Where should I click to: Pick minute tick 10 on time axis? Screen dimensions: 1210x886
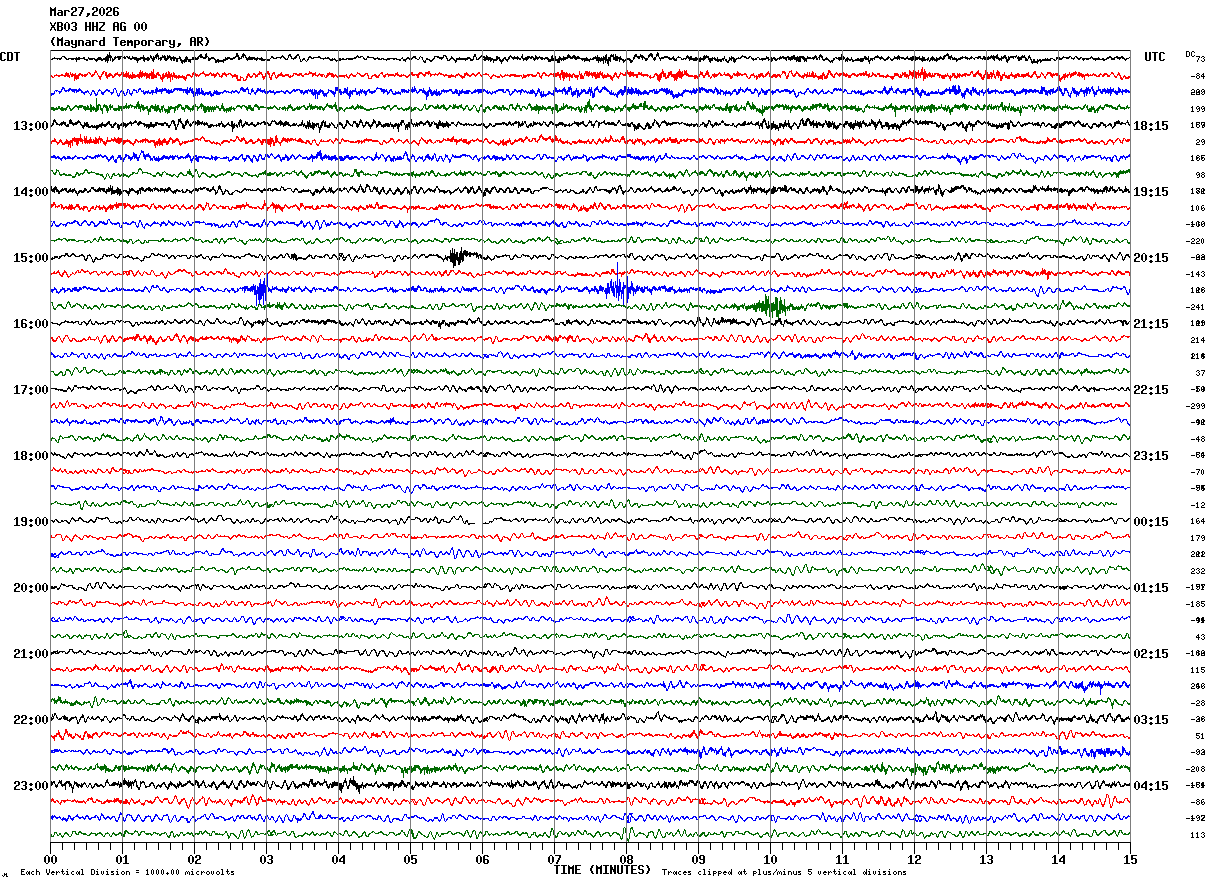pyautogui.click(x=770, y=859)
